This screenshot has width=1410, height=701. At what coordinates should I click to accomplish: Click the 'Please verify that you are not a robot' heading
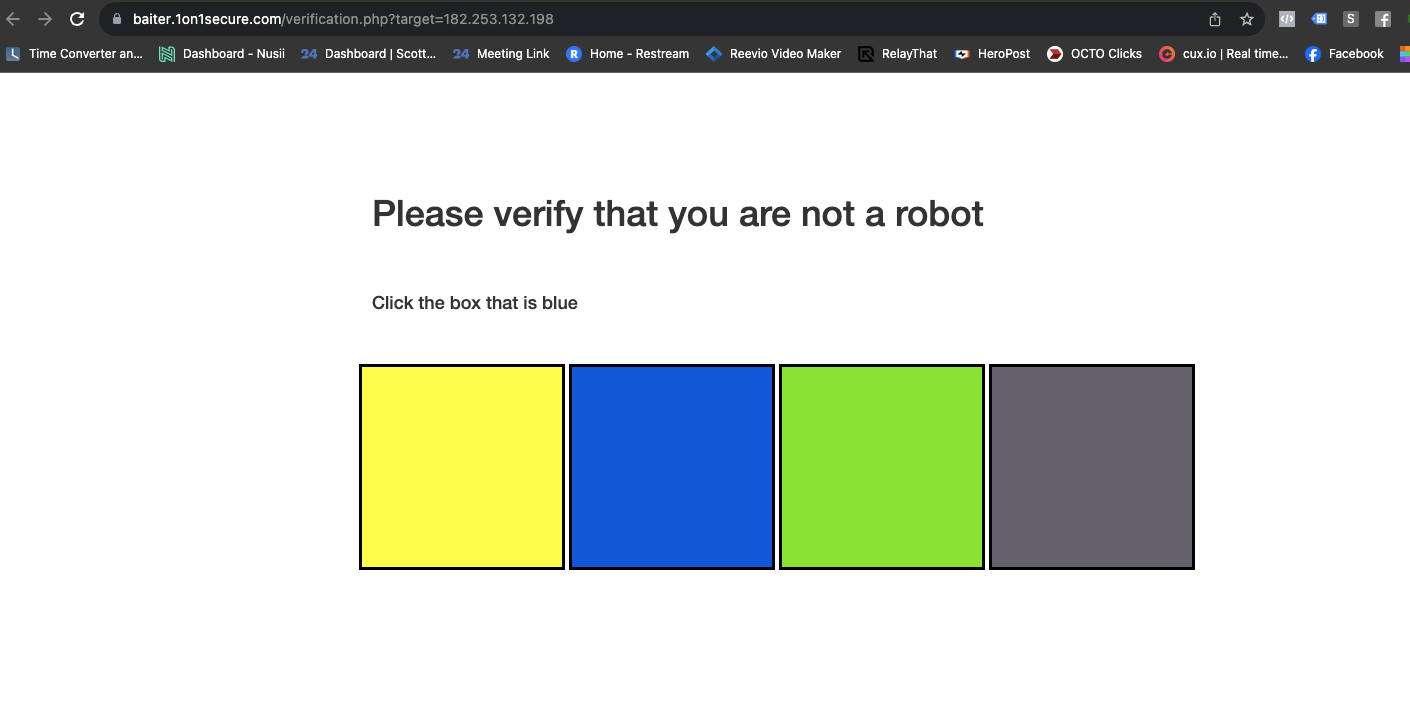[678, 214]
